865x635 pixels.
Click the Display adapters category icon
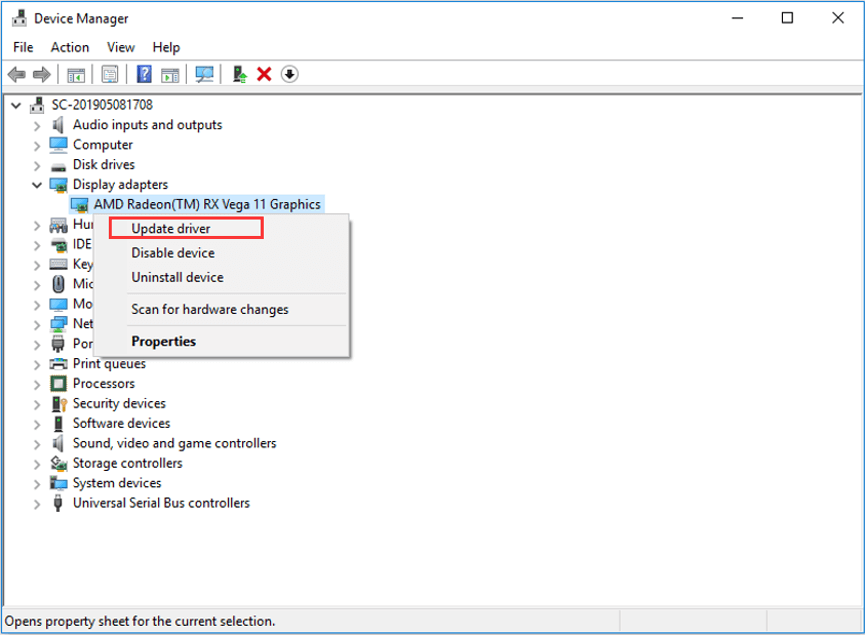(x=58, y=185)
